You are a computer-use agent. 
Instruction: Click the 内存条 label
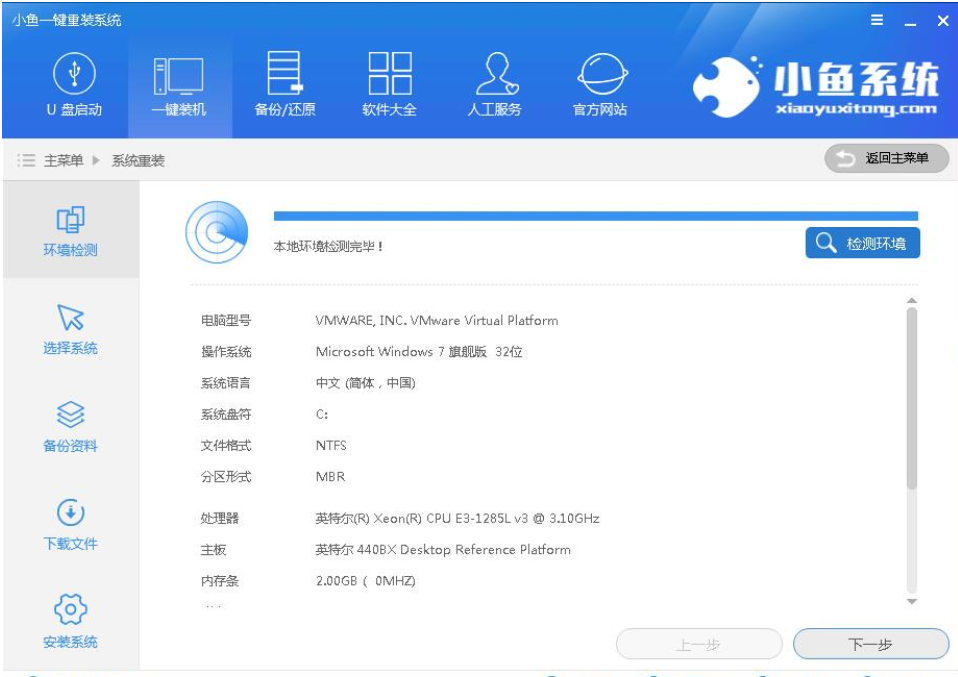tap(219, 580)
